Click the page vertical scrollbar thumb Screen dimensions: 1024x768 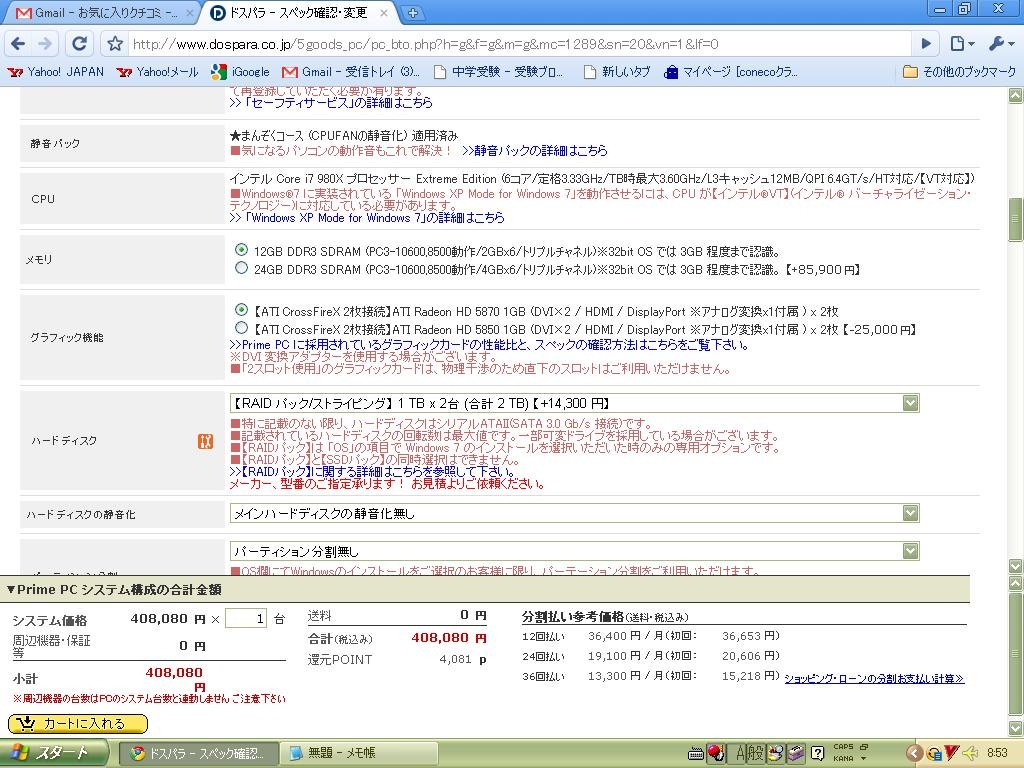click(1016, 219)
